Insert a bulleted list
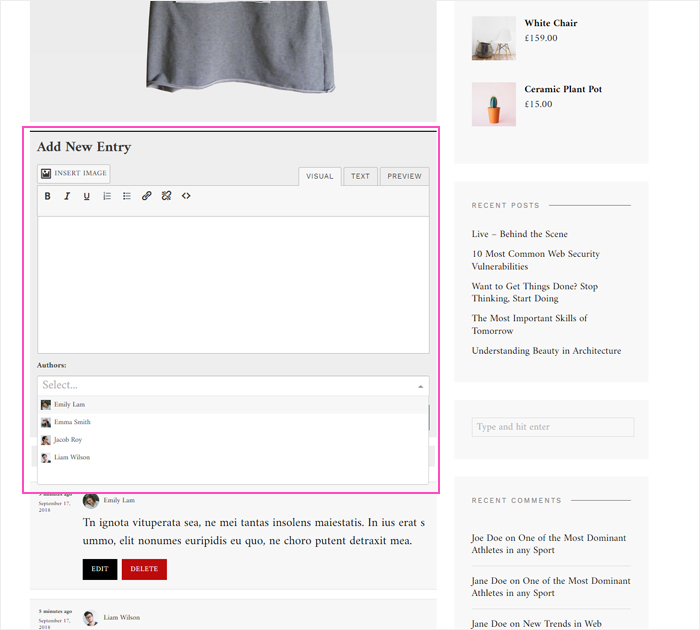The image size is (700, 630). pyautogui.click(x=127, y=196)
